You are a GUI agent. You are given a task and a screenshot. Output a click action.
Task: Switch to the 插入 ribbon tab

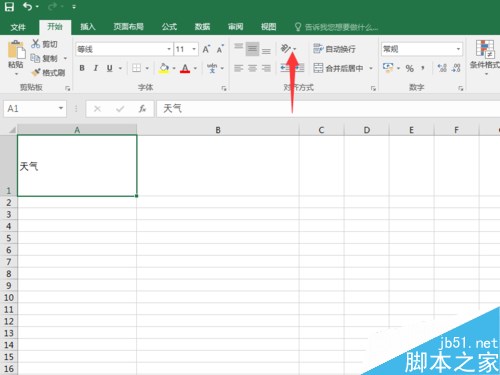coord(88,27)
